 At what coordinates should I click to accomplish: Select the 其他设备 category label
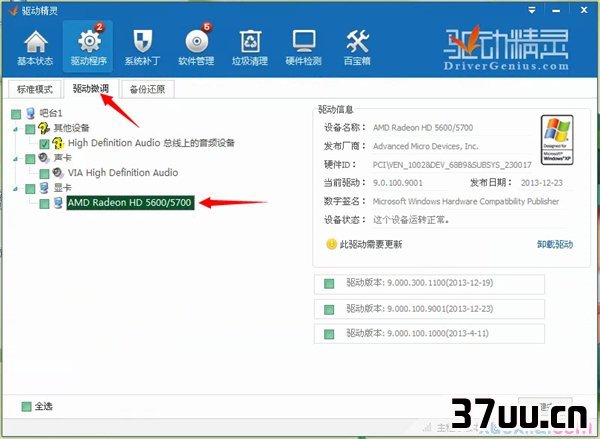(x=72, y=128)
